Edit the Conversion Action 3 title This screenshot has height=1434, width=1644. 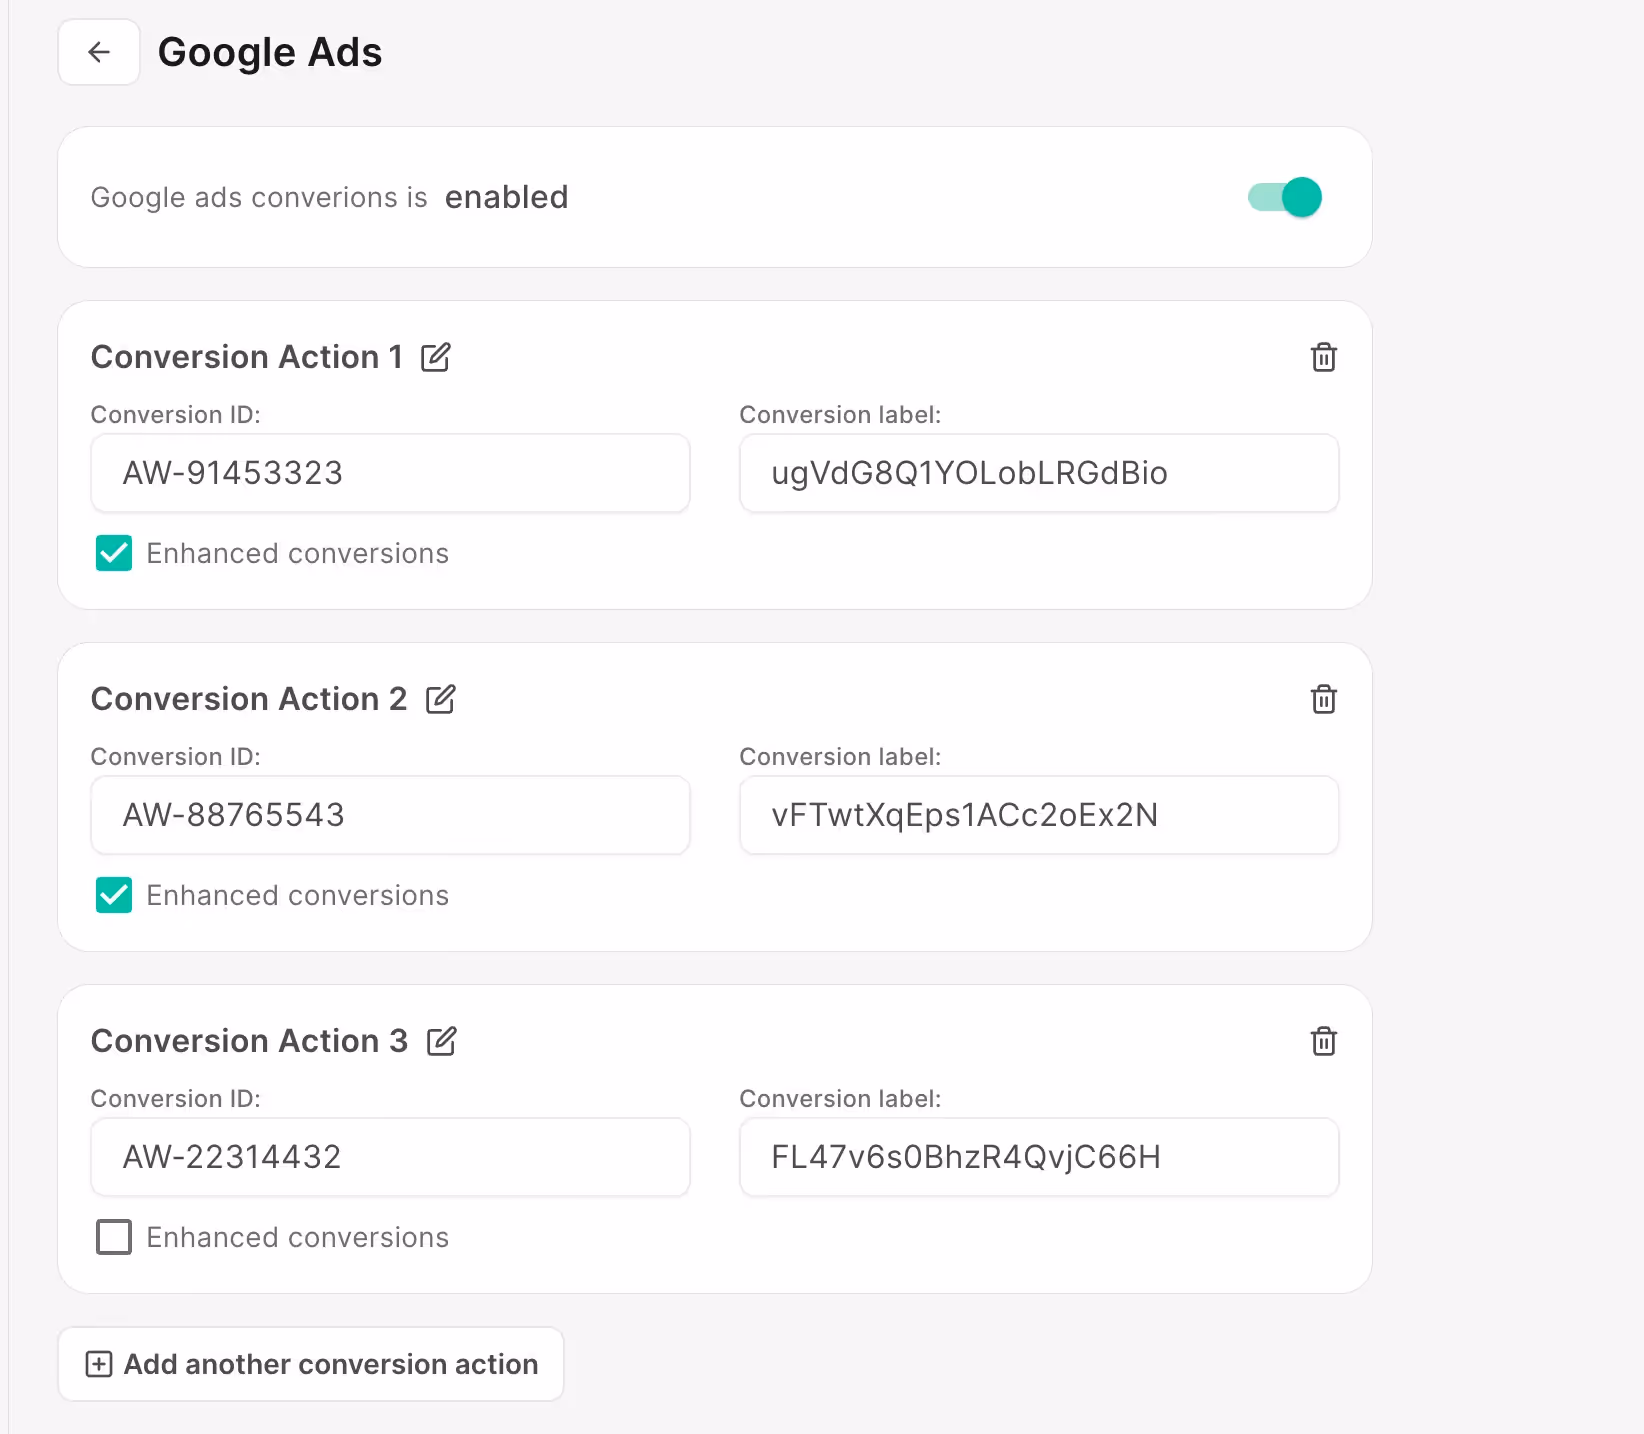pos(442,1041)
